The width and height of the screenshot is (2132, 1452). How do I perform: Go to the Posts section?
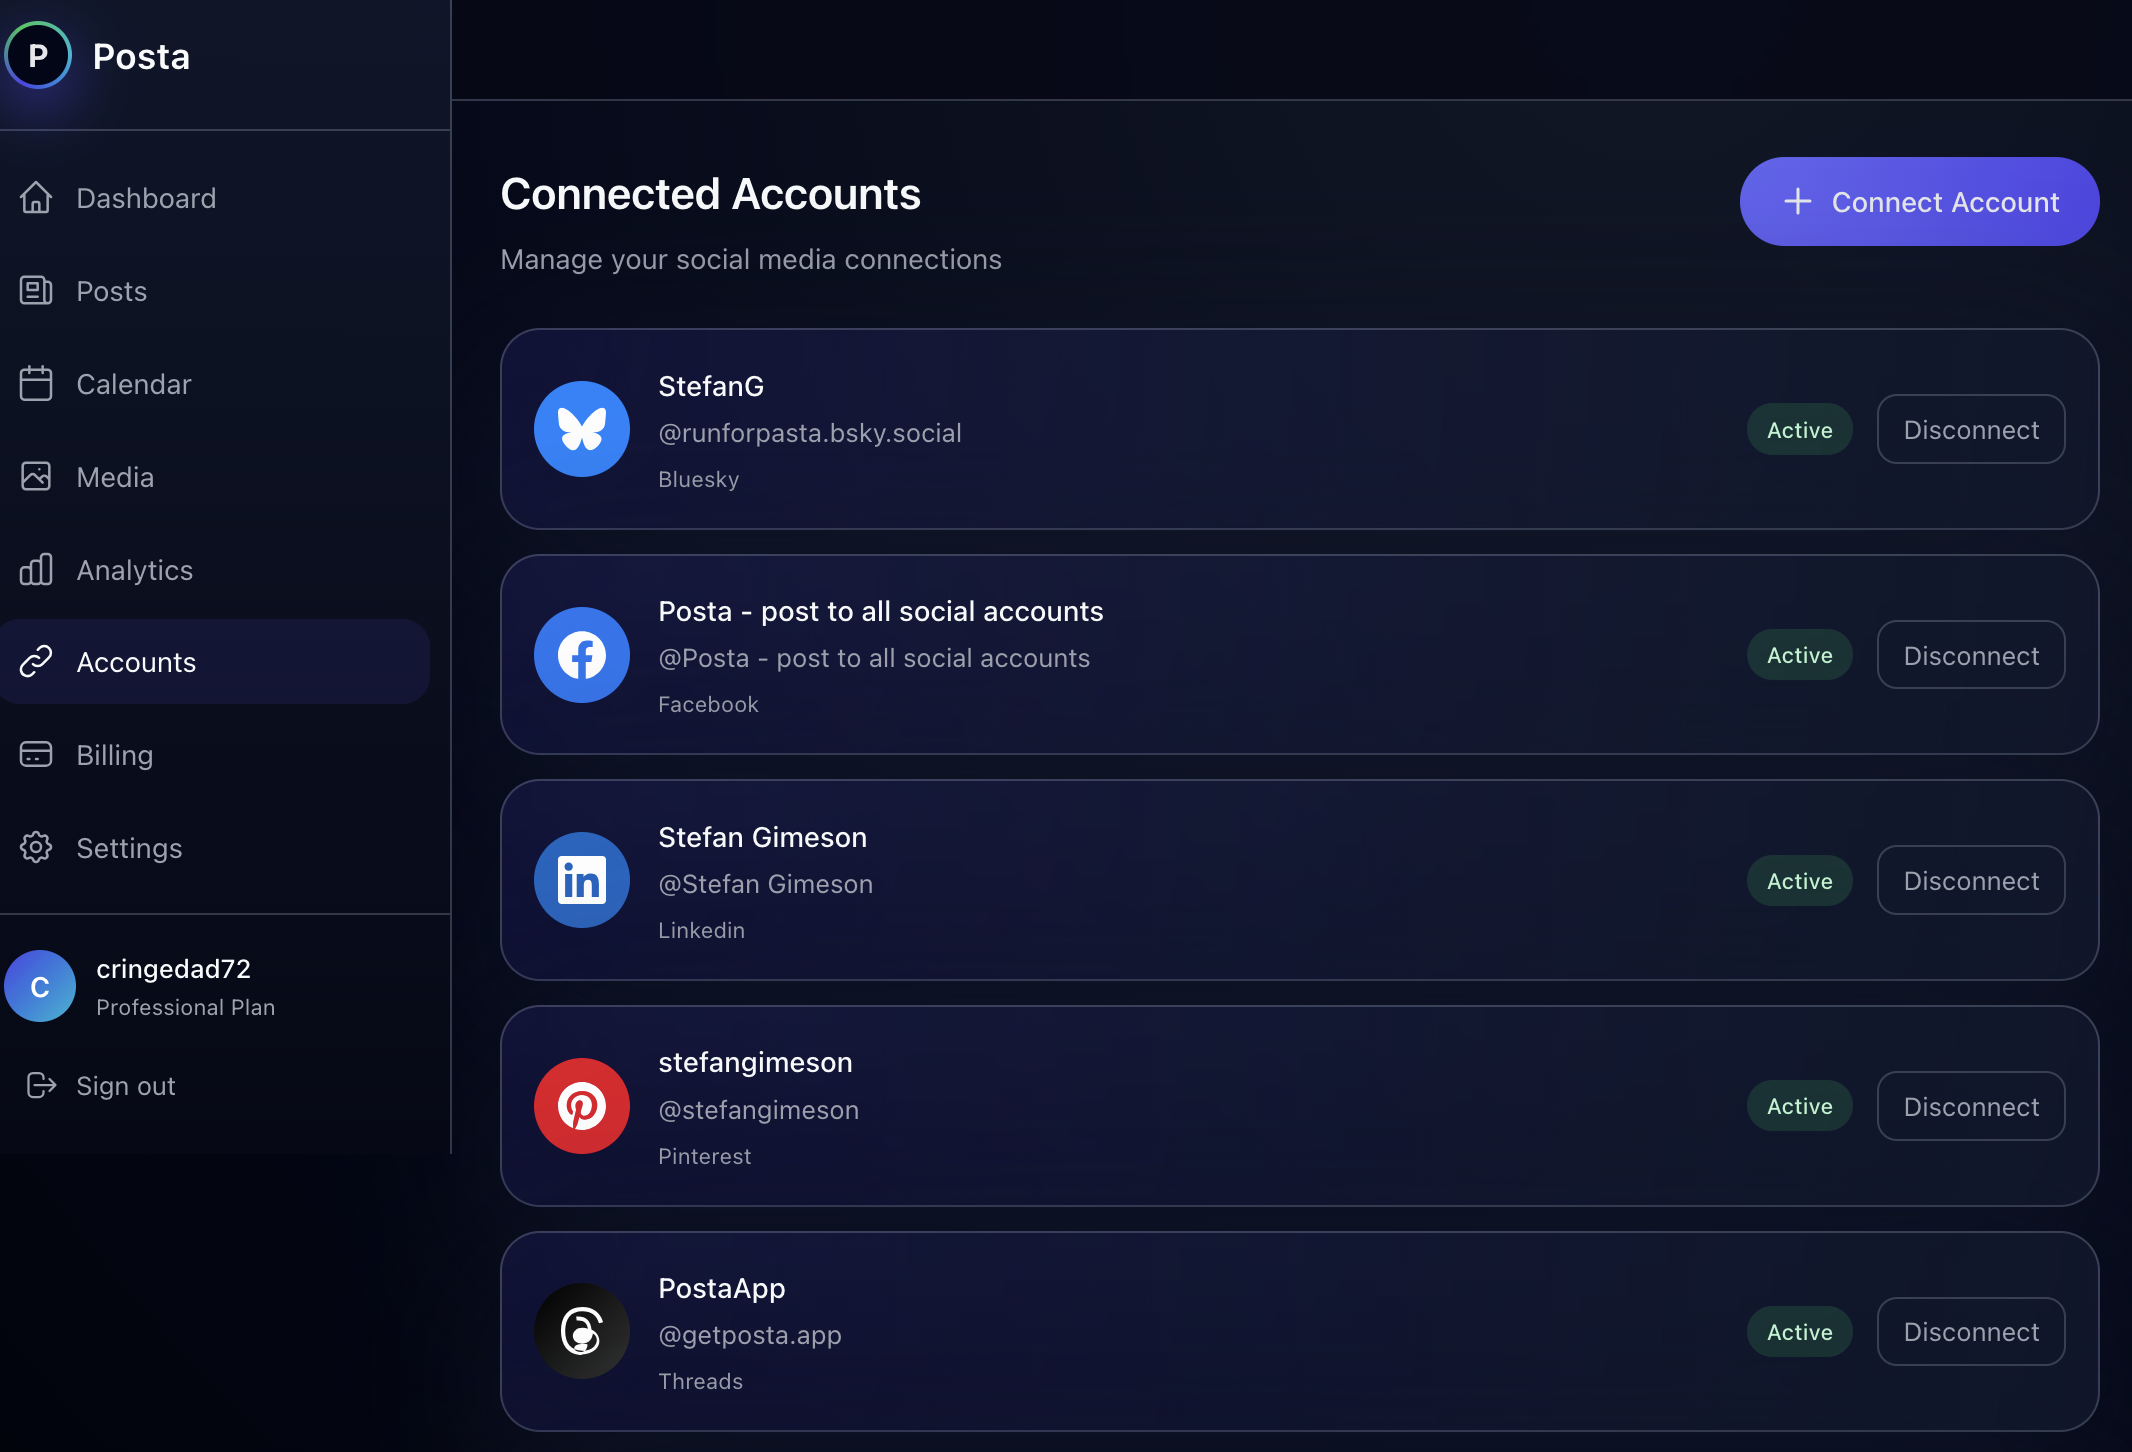point(215,291)
